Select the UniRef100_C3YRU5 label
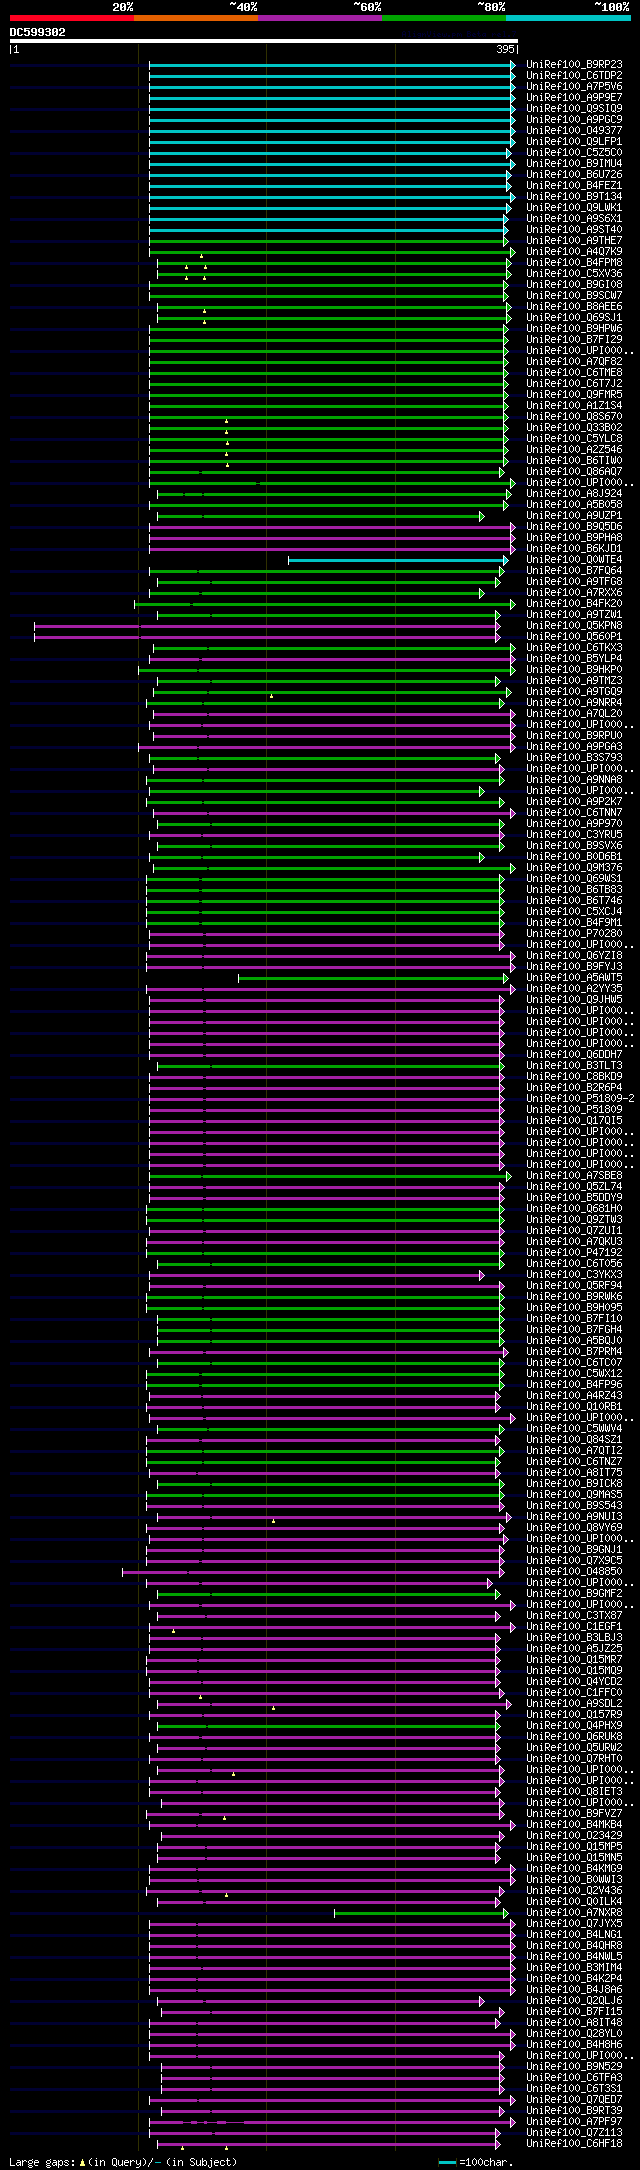Image resolution: width=640 pixels, height=2170 pixels. point(574,834)
